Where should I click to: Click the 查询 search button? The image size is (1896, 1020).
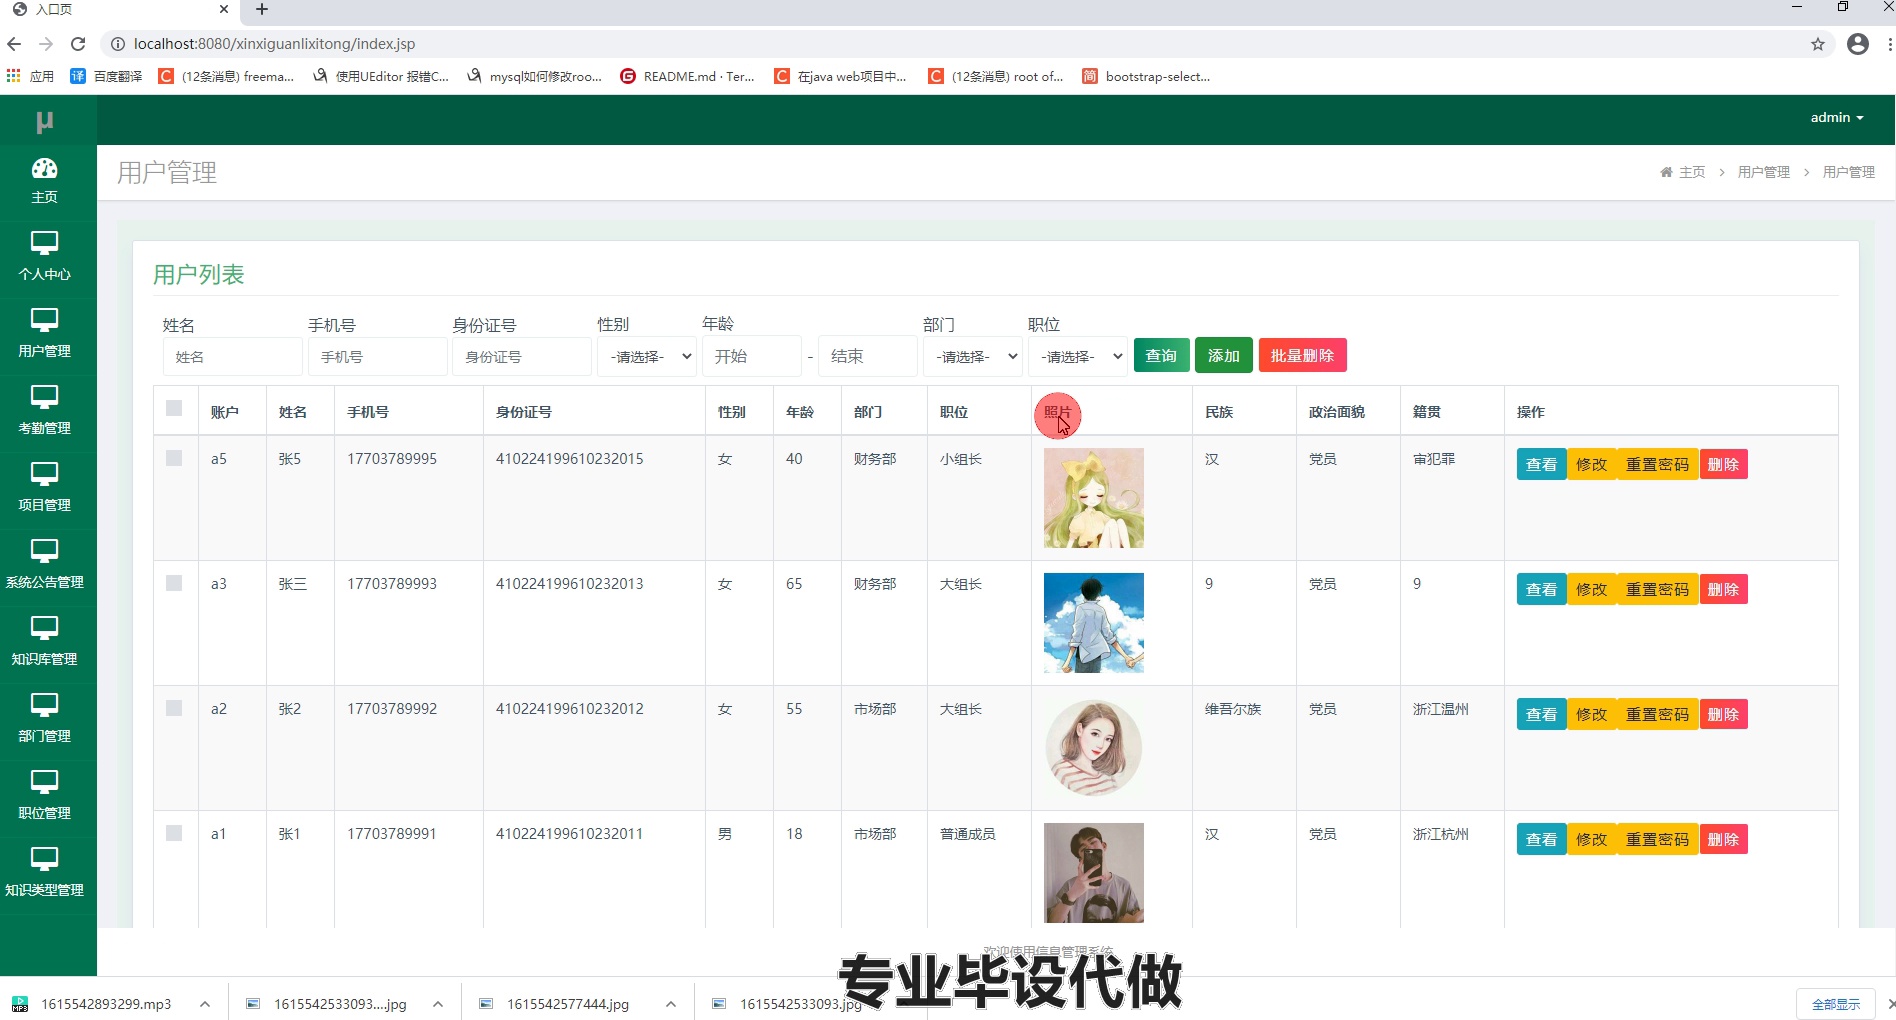pyautogui.click(x=1160, y=355)
